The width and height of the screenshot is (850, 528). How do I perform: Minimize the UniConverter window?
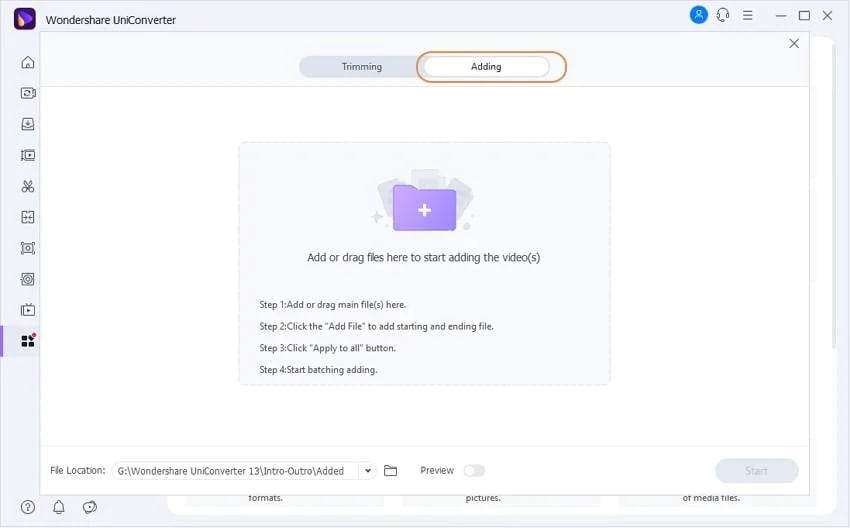[x=781, y=16]
